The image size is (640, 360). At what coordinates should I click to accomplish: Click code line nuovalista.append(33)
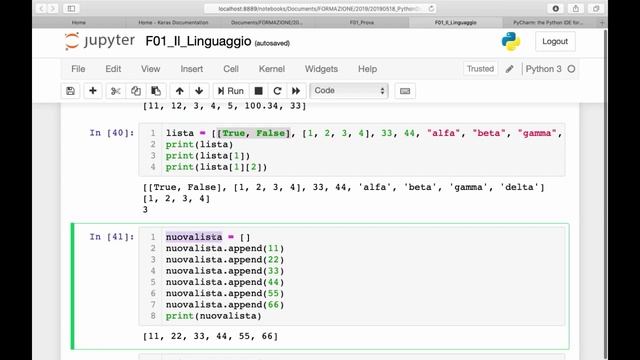(x=224, y=271)
